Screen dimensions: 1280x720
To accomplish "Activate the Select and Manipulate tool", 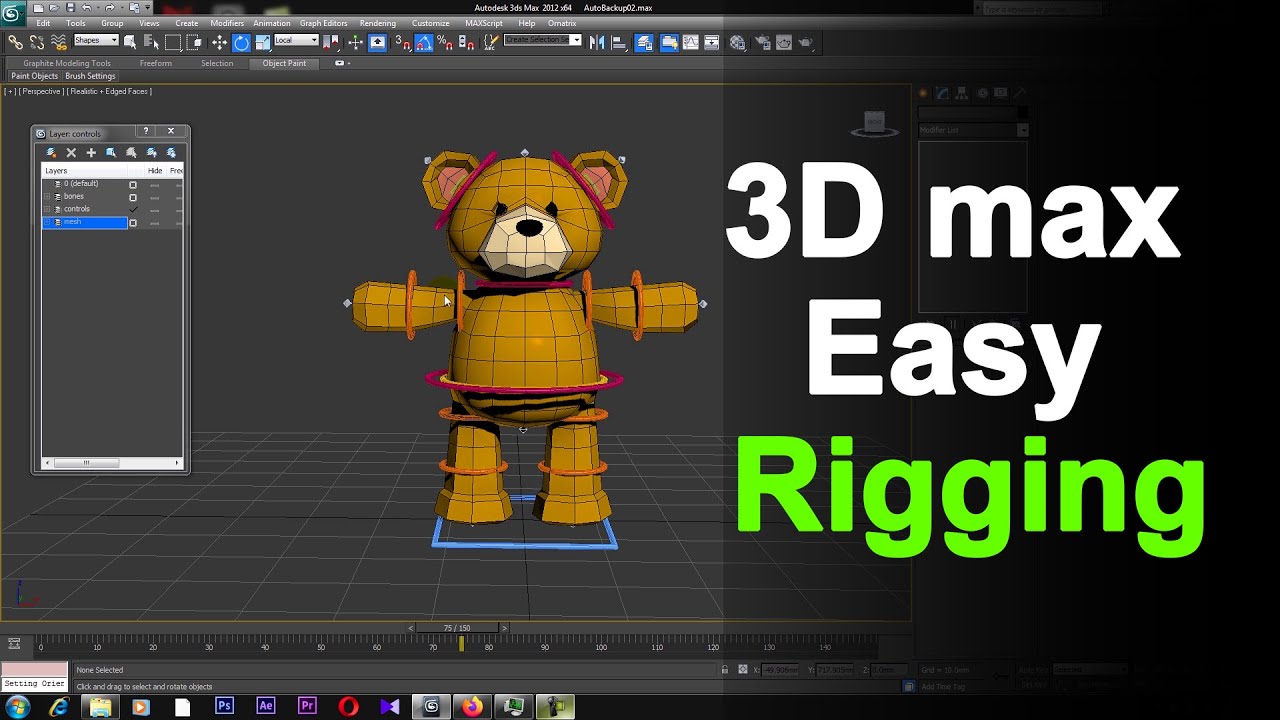I will click(x=355, y=42).
